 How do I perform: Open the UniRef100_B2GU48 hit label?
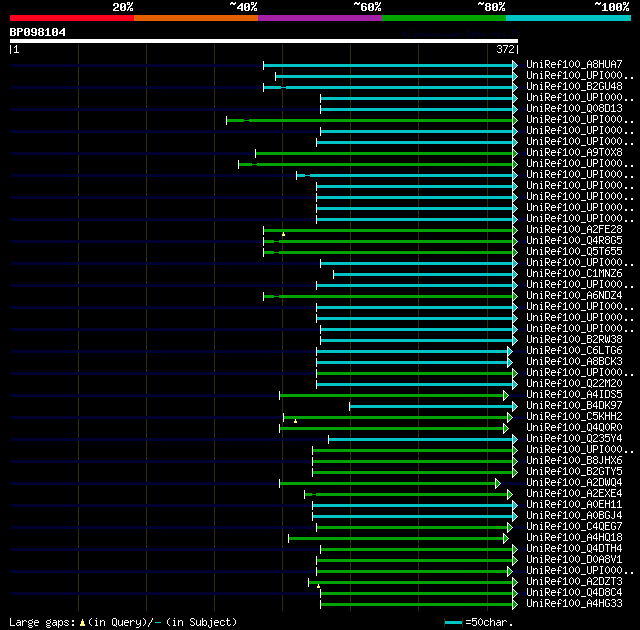(574, 87)
